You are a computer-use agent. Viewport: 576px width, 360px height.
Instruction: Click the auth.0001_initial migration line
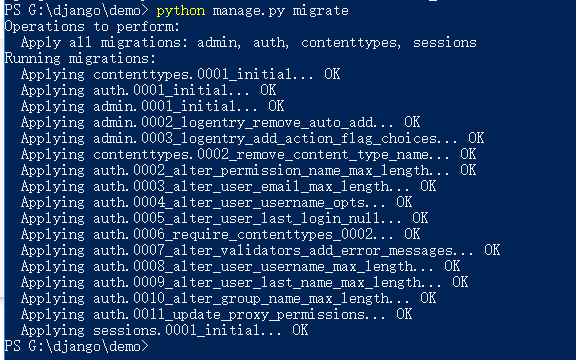point(148,90)
